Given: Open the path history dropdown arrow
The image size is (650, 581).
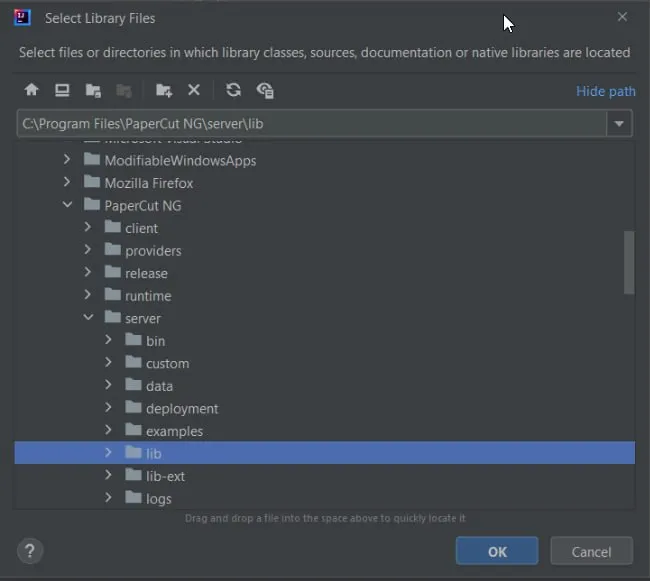Looking at the screenshot, I should pos(619,123).
